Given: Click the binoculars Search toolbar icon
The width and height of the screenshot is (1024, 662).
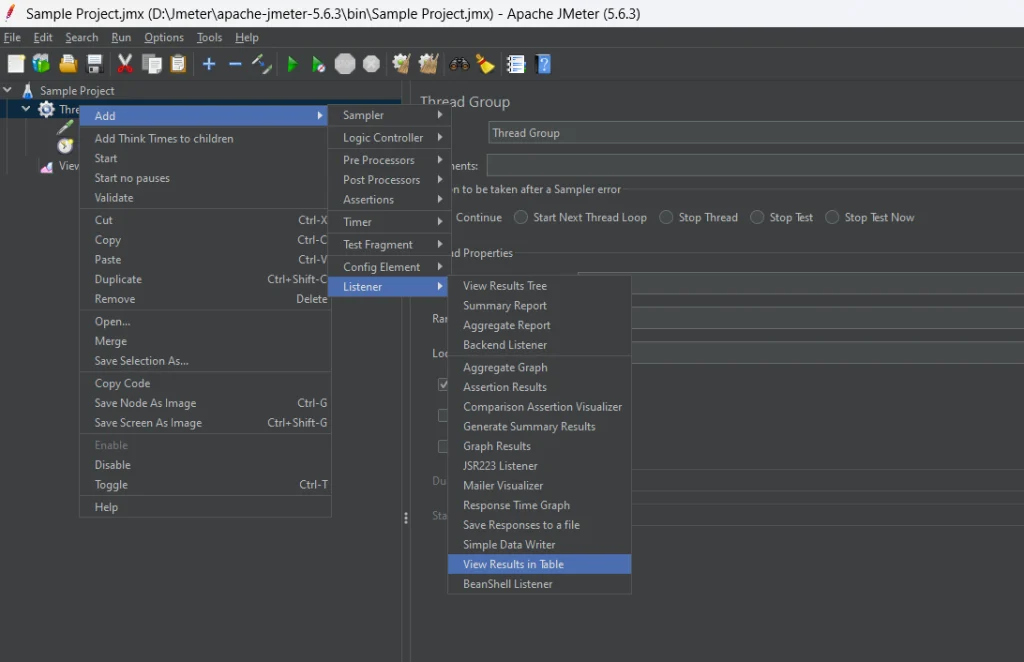Looking at the screenshot, I should point(459,64).
